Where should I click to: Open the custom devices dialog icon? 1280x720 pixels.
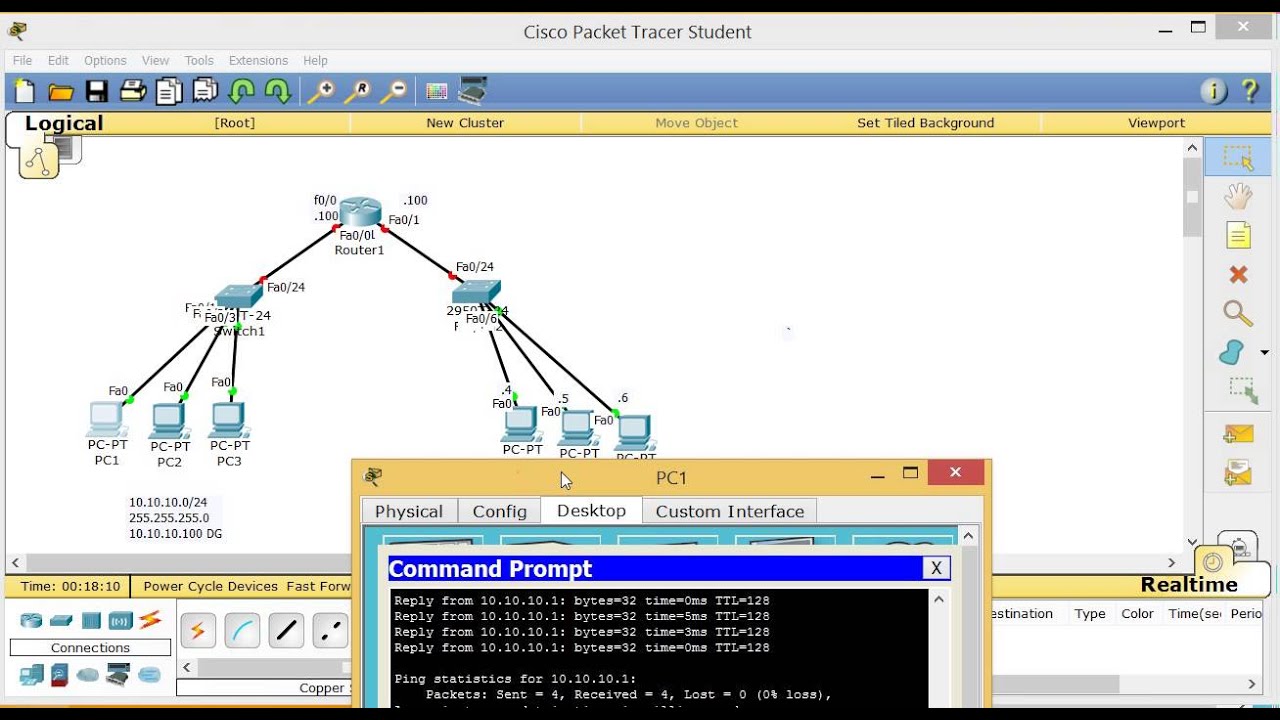click(x=473, y=92)
